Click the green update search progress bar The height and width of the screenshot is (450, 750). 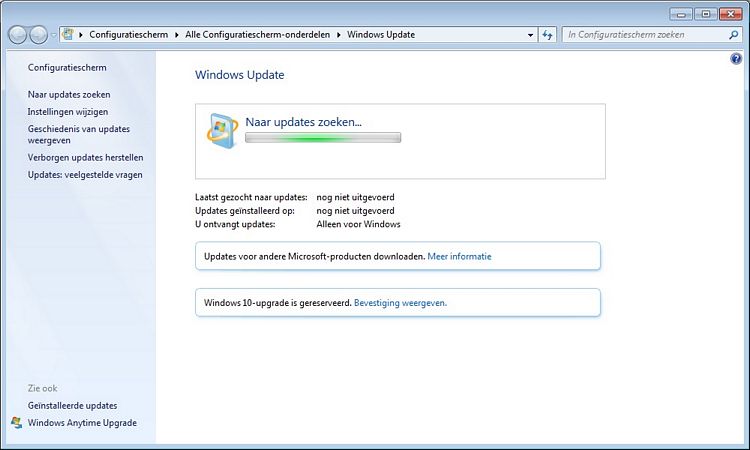[323, 138]
